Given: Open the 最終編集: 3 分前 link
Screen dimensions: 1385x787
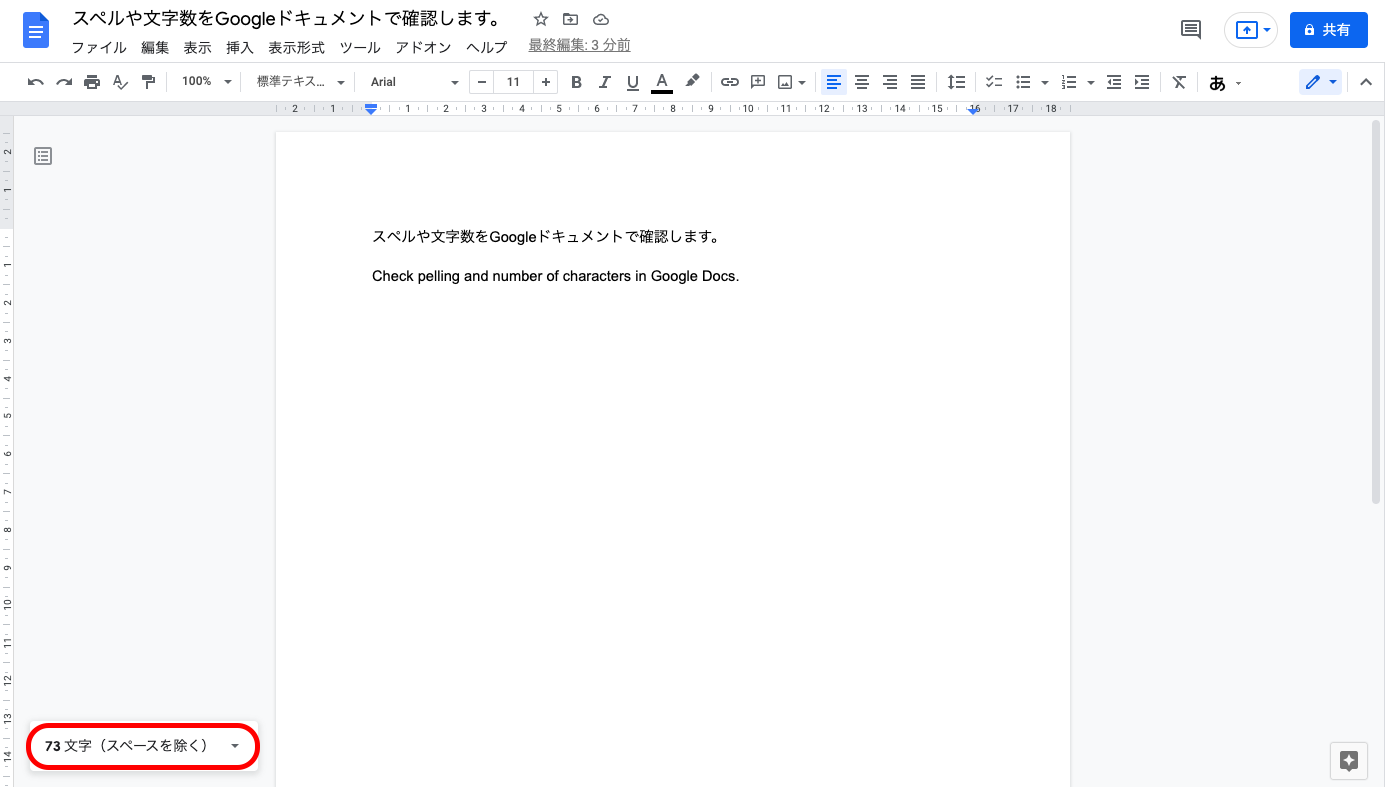Looking at the screenshot, I should [x=579, y=46].
